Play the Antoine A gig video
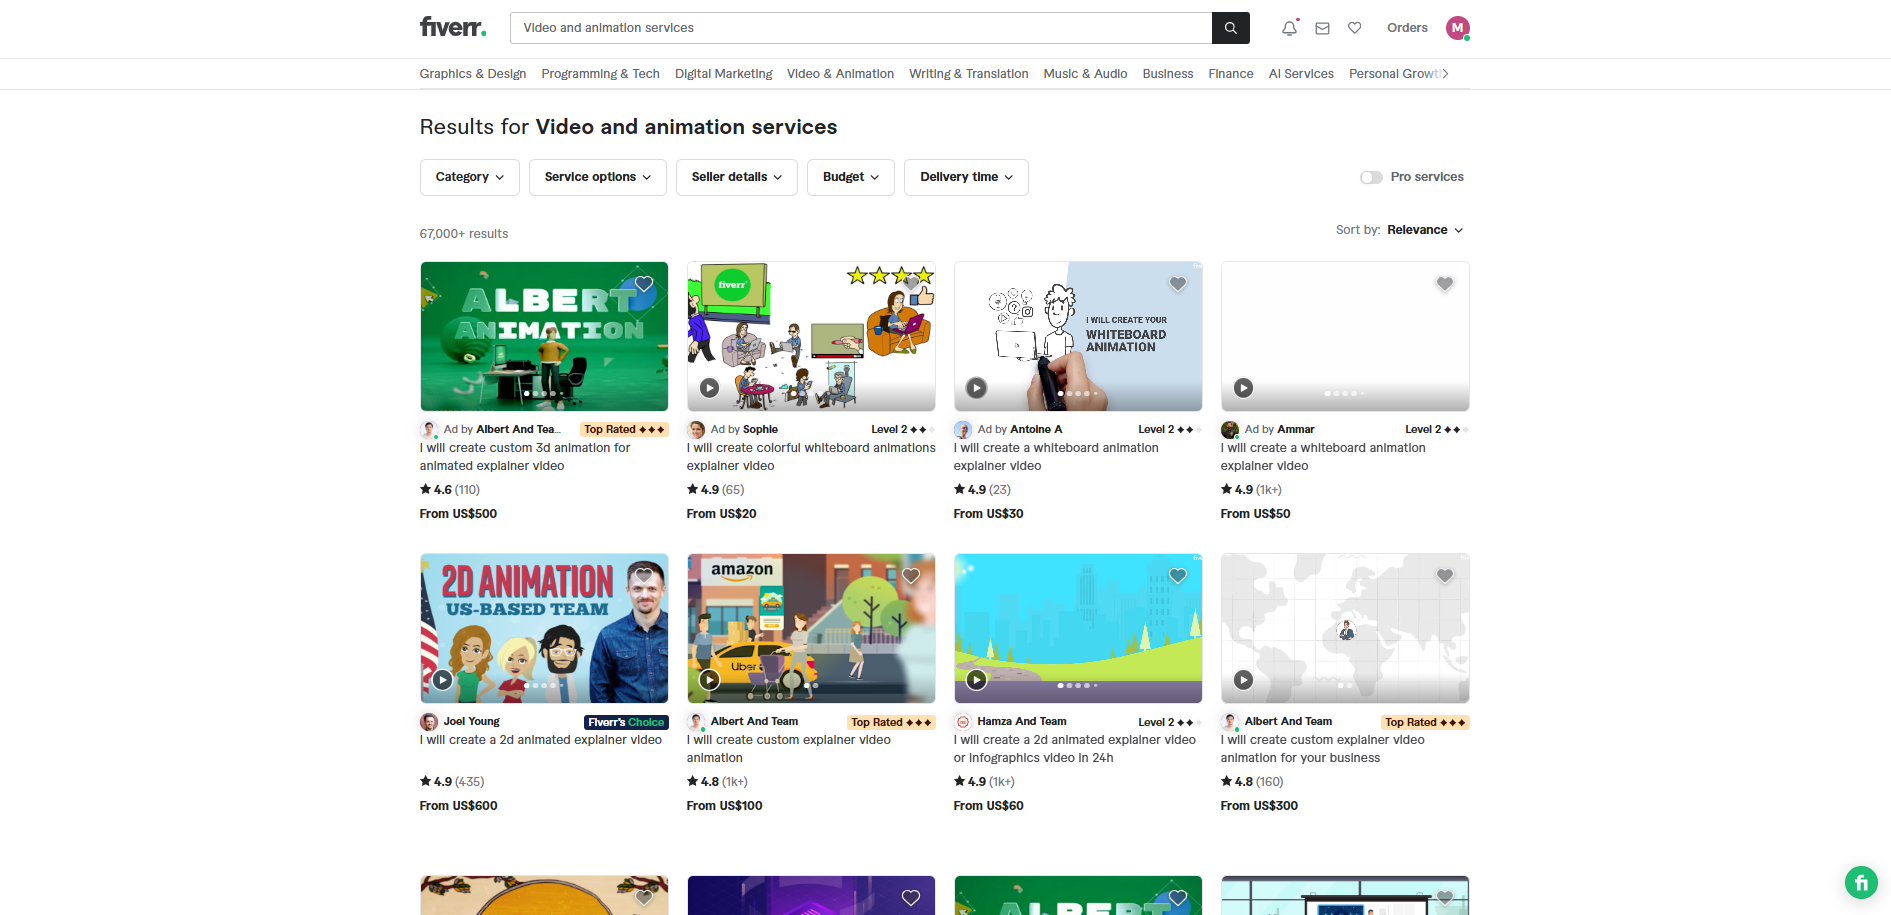The height and width of the screenshot is (915, 1891). coord(977,388)
